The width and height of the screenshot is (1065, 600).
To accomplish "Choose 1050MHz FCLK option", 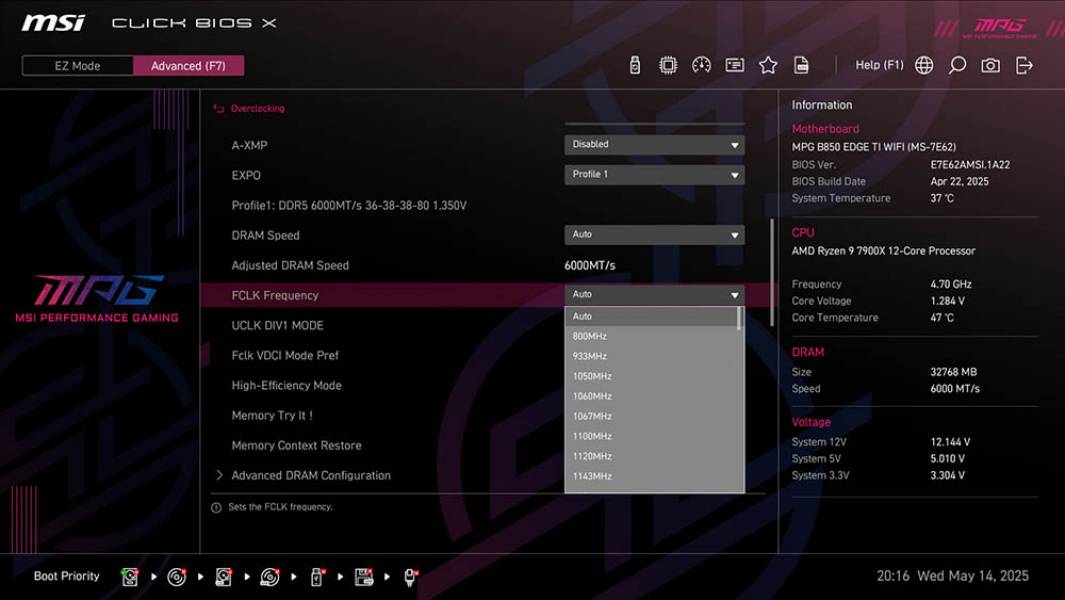I will 651,376.
